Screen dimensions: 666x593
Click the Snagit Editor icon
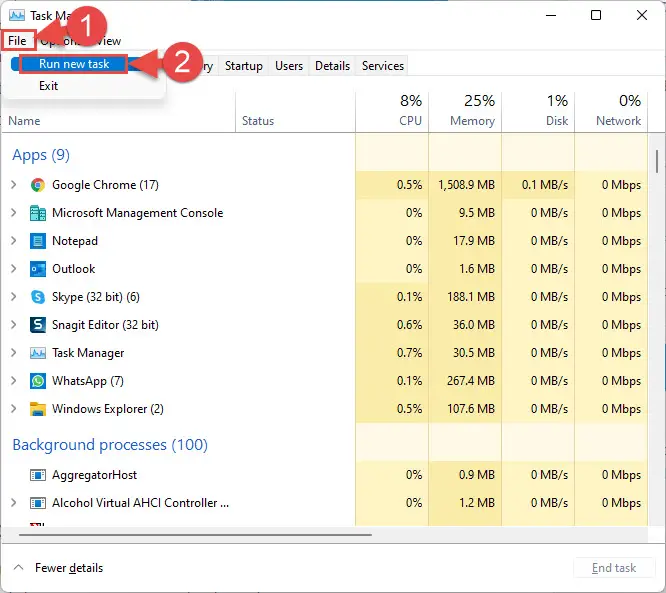pos(38,325)
